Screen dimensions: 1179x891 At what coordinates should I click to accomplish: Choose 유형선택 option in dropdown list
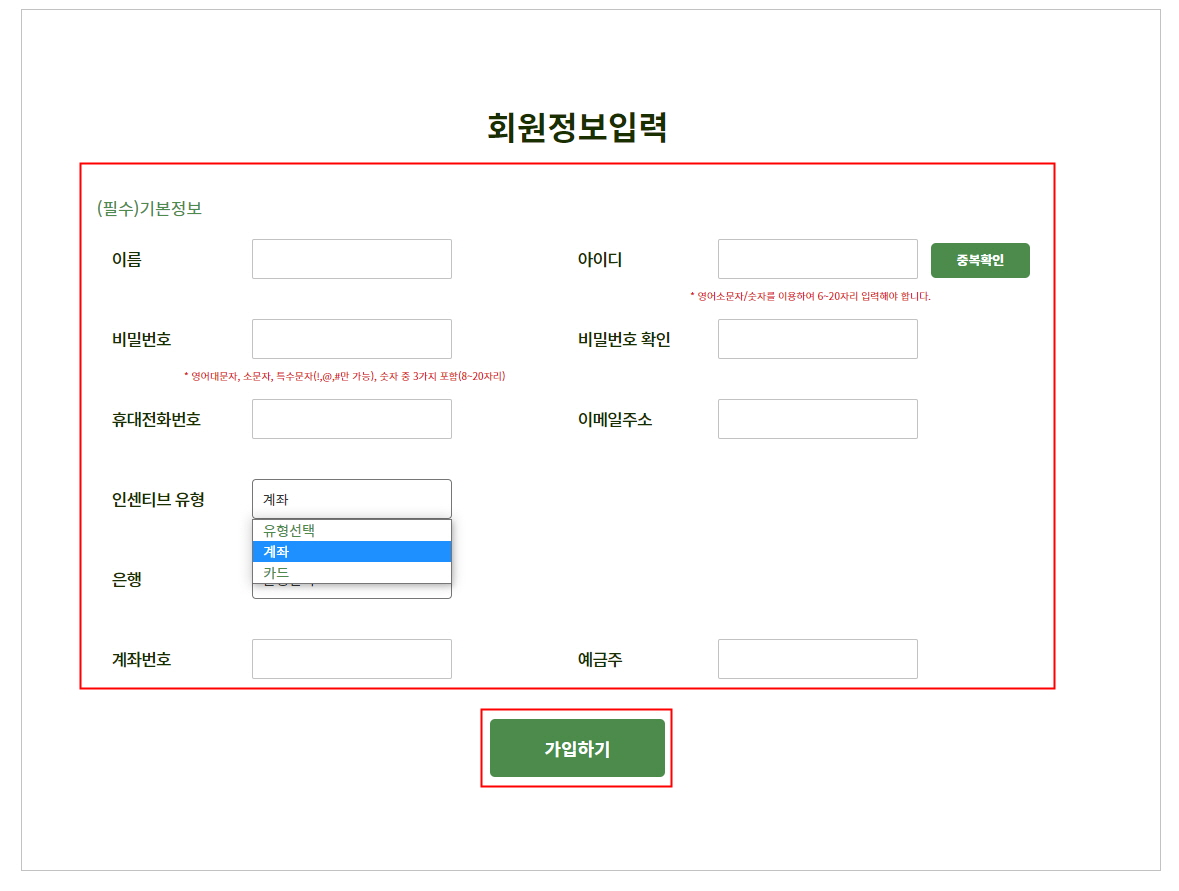[352, 530]
